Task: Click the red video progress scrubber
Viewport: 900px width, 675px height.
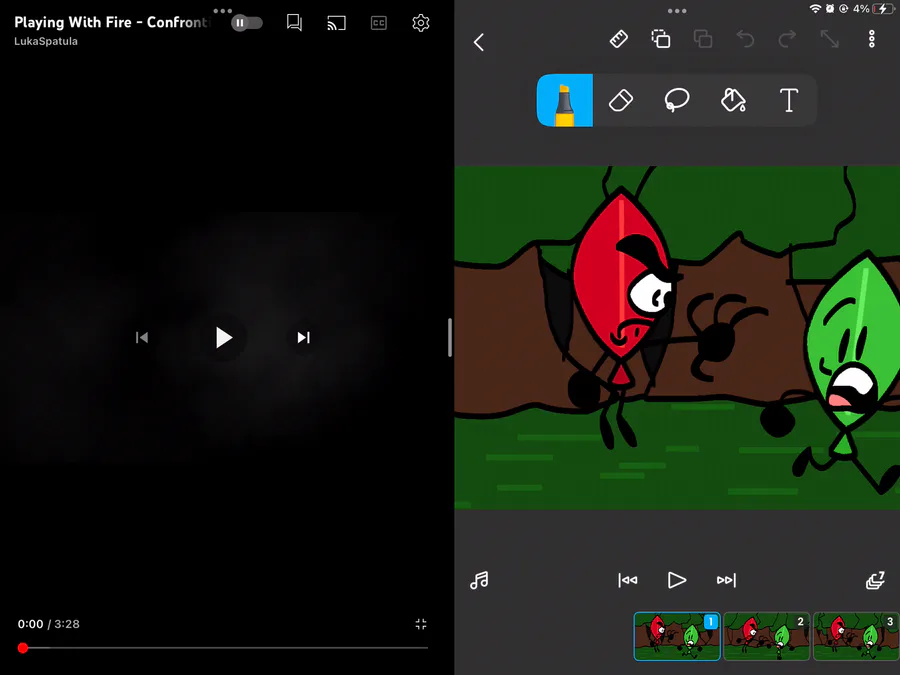Action: (23, 648)
